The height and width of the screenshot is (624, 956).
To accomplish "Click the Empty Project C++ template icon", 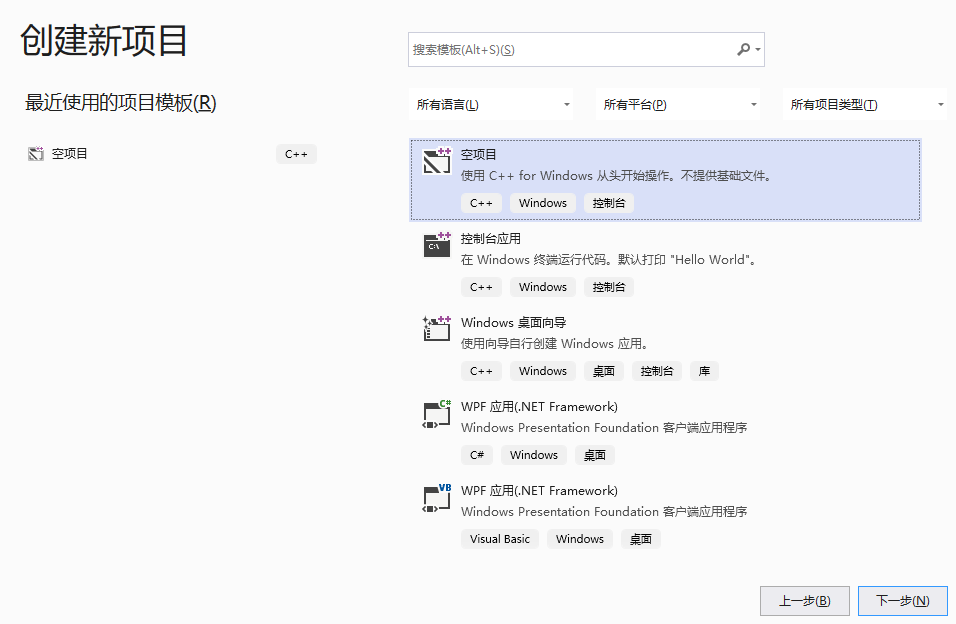I will click(x=437, y=161).
